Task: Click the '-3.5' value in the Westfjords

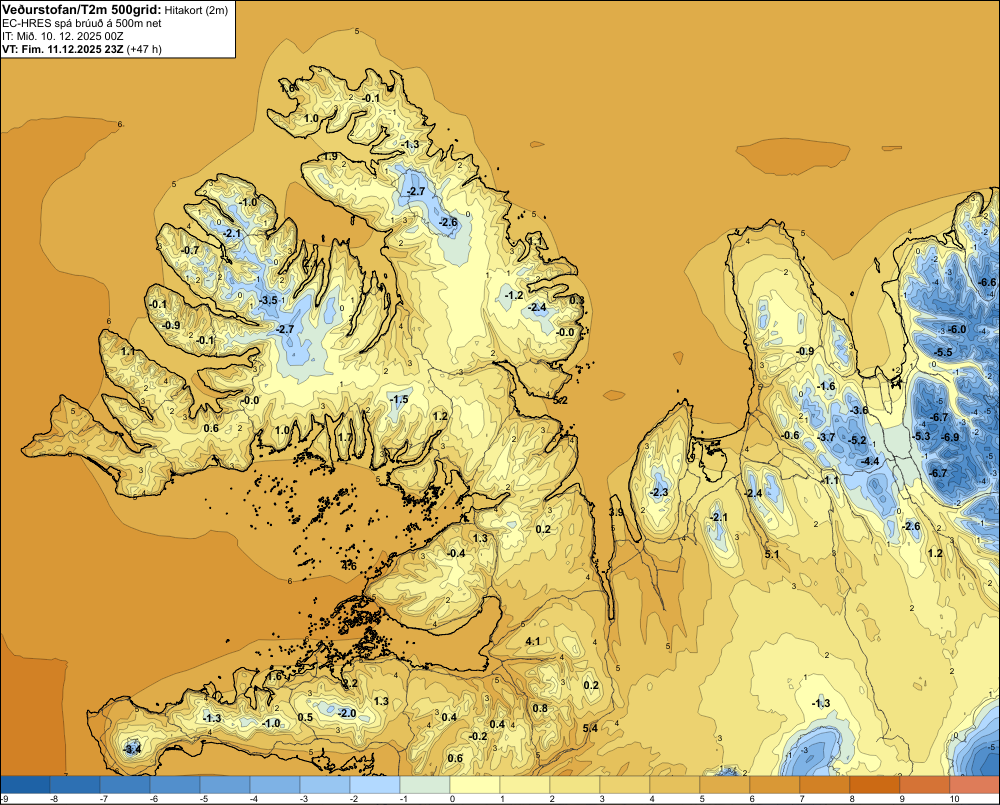Action: pos(269,300)
